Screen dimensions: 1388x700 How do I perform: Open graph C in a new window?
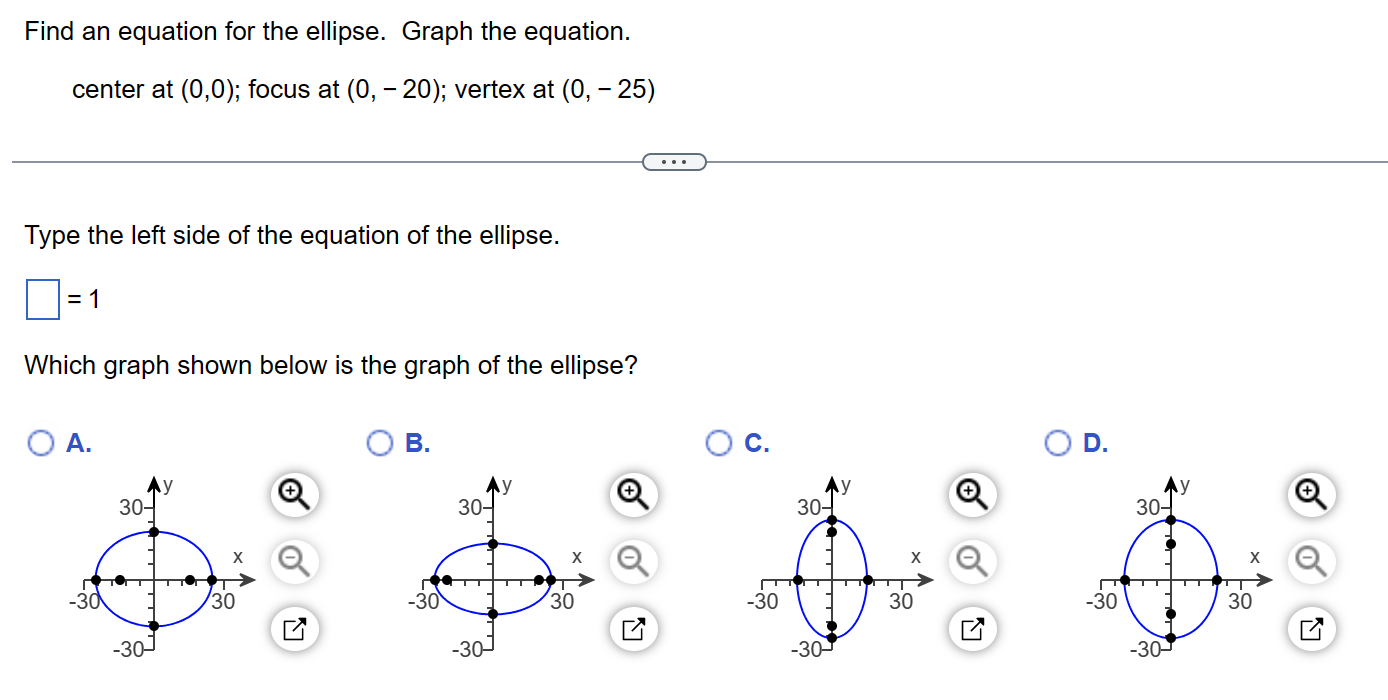click(971, 629)
